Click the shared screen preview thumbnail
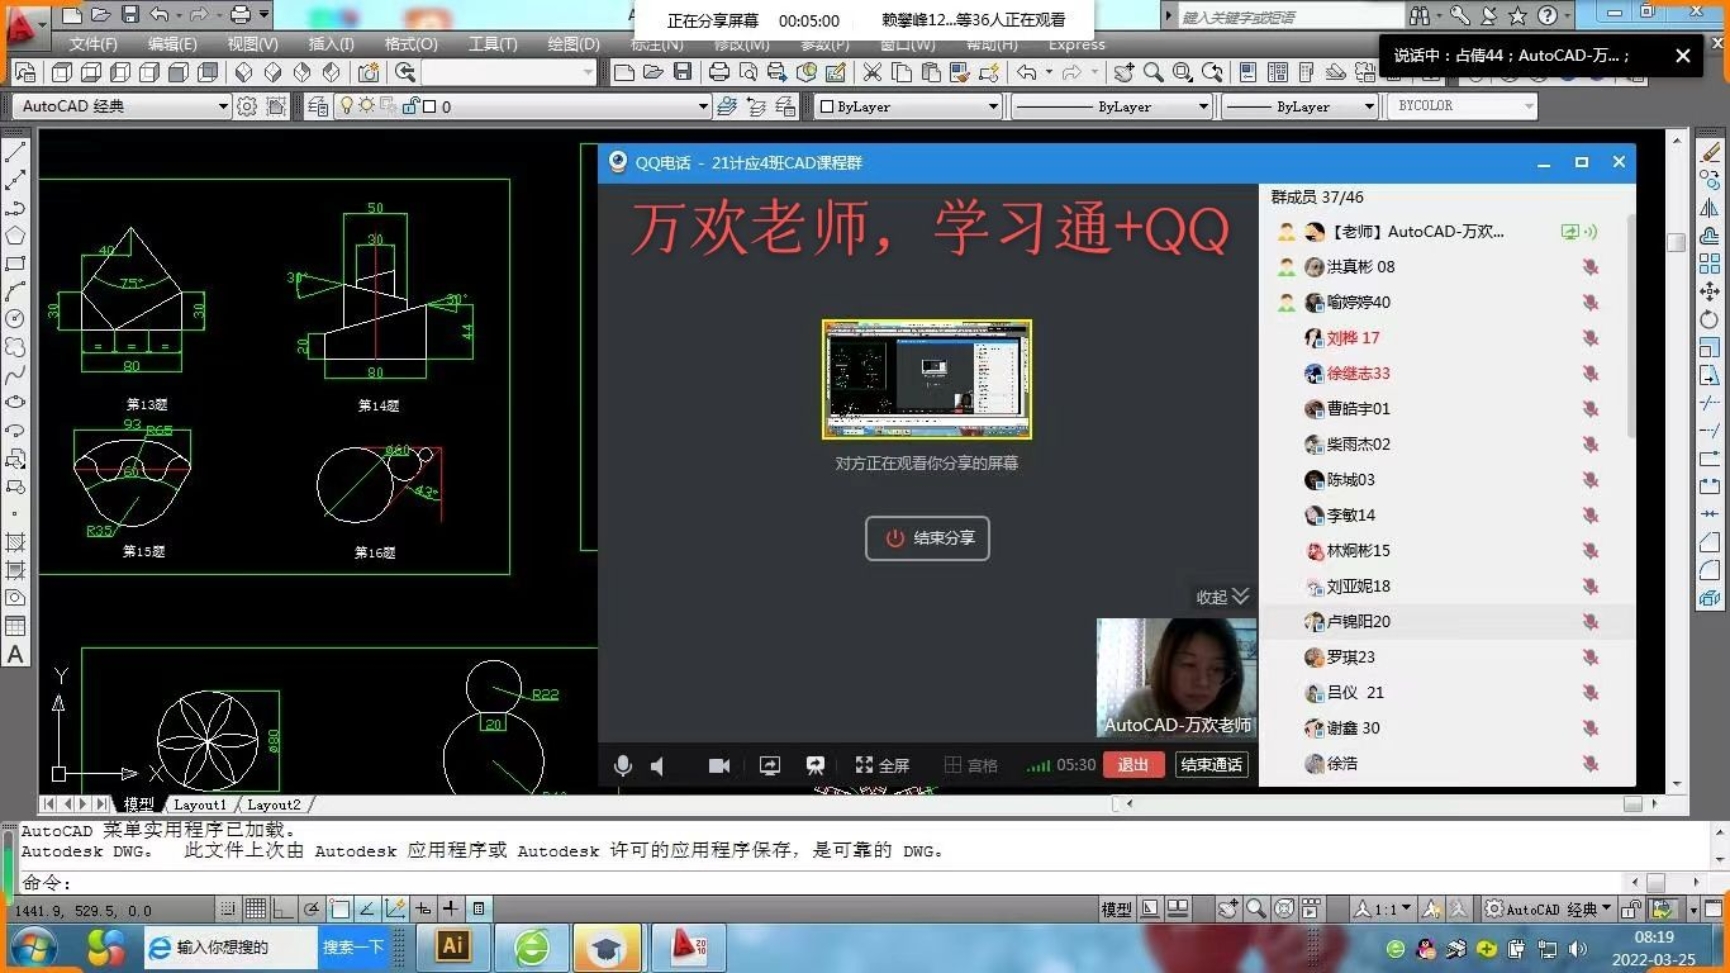This screenshot has width=1730, height=973. click(x=927, y=379)
